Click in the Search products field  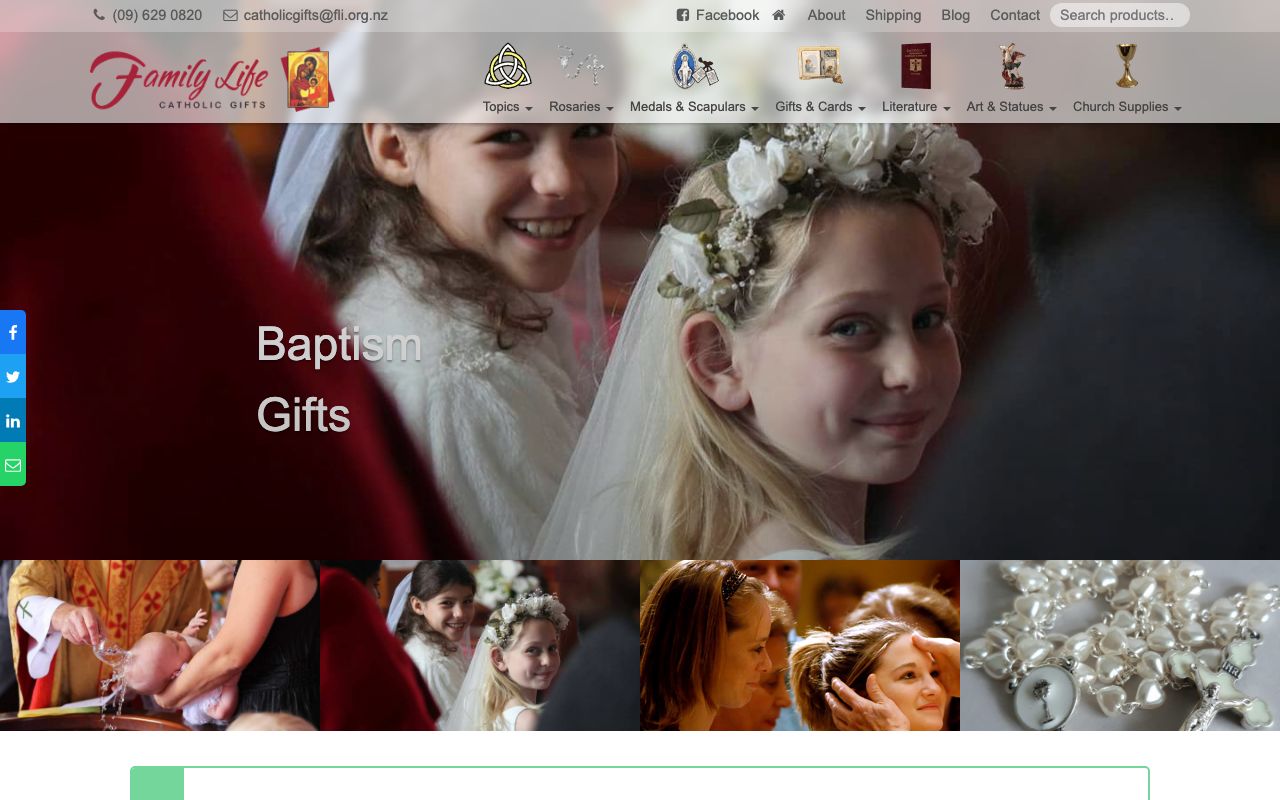(1119, 15)
